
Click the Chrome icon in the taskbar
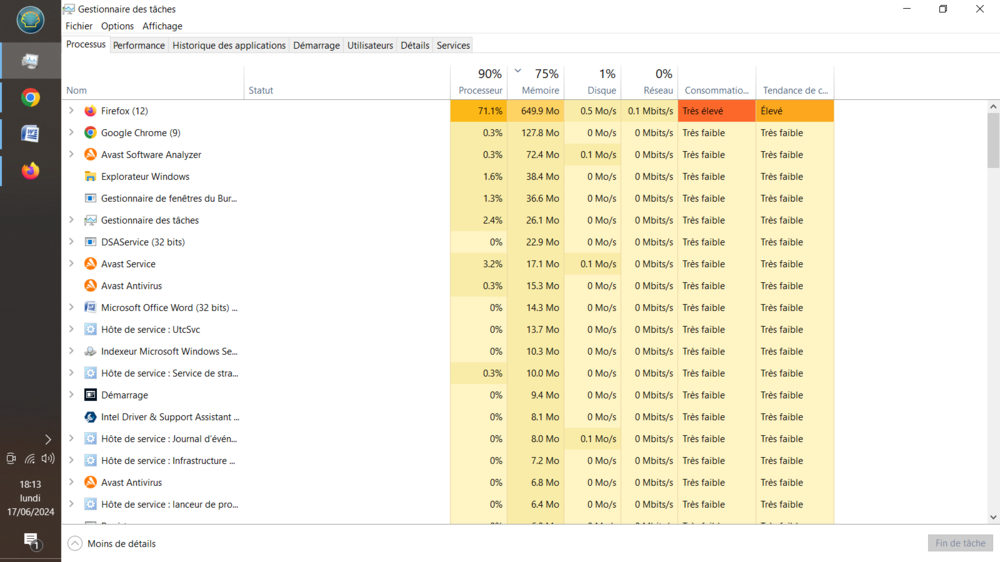click(x=30, y=98)
